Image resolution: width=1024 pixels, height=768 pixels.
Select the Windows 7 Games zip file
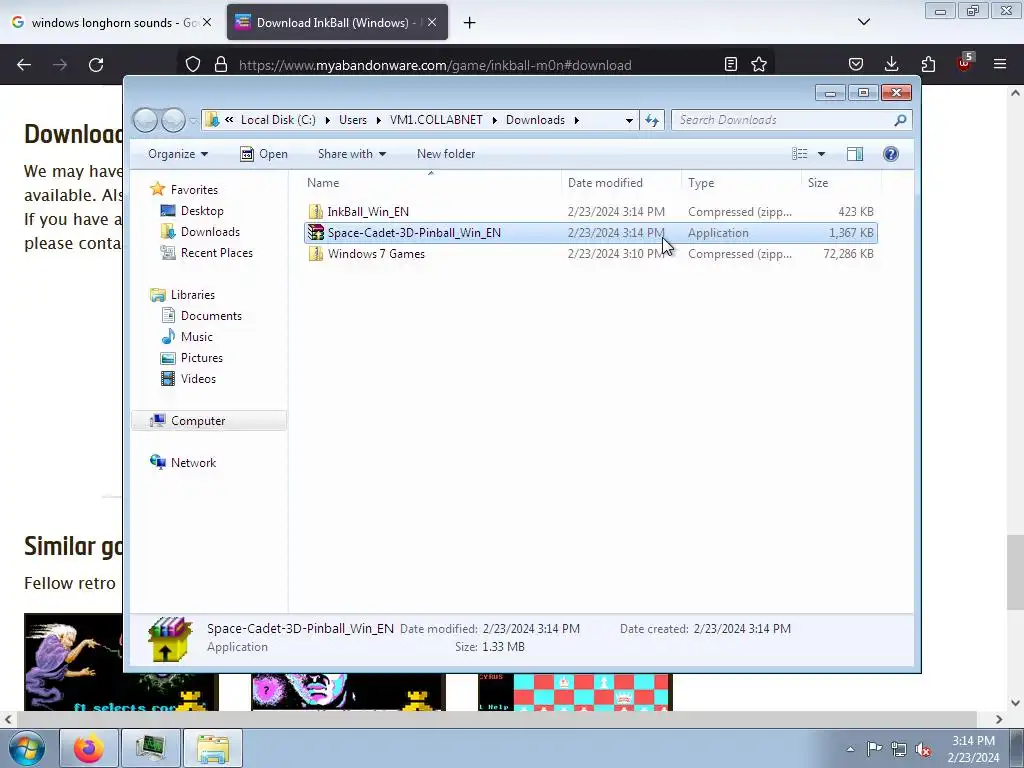(591, 254)
